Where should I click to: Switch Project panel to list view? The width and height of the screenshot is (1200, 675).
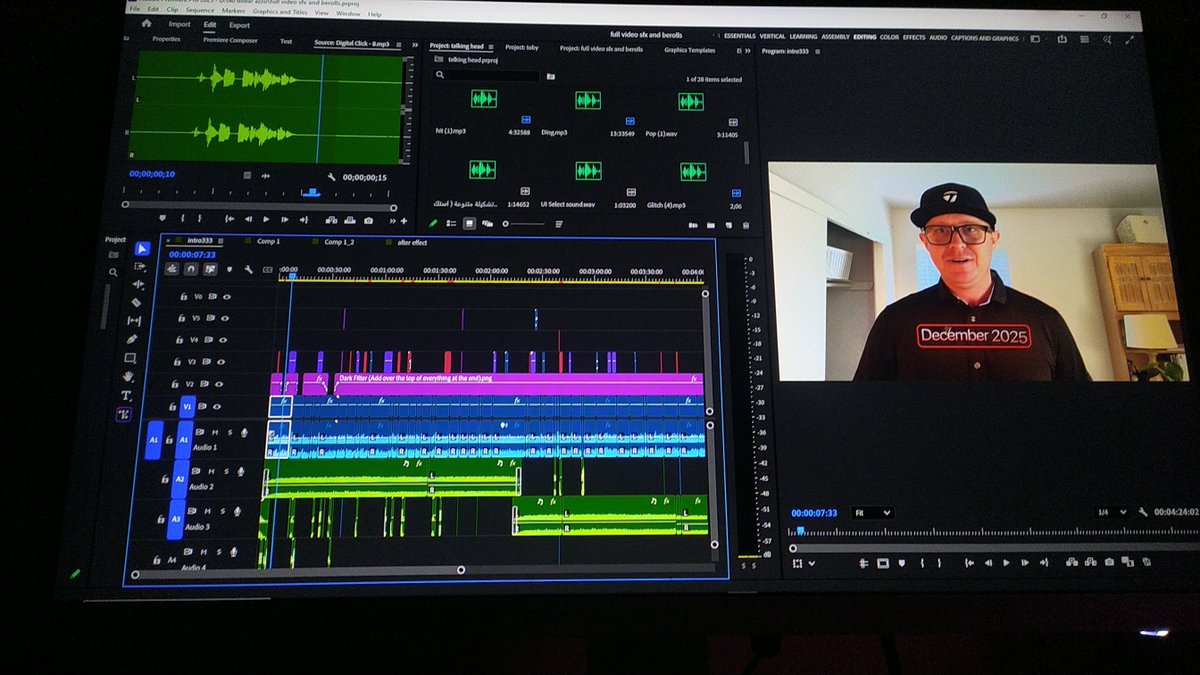coord(451,224)
